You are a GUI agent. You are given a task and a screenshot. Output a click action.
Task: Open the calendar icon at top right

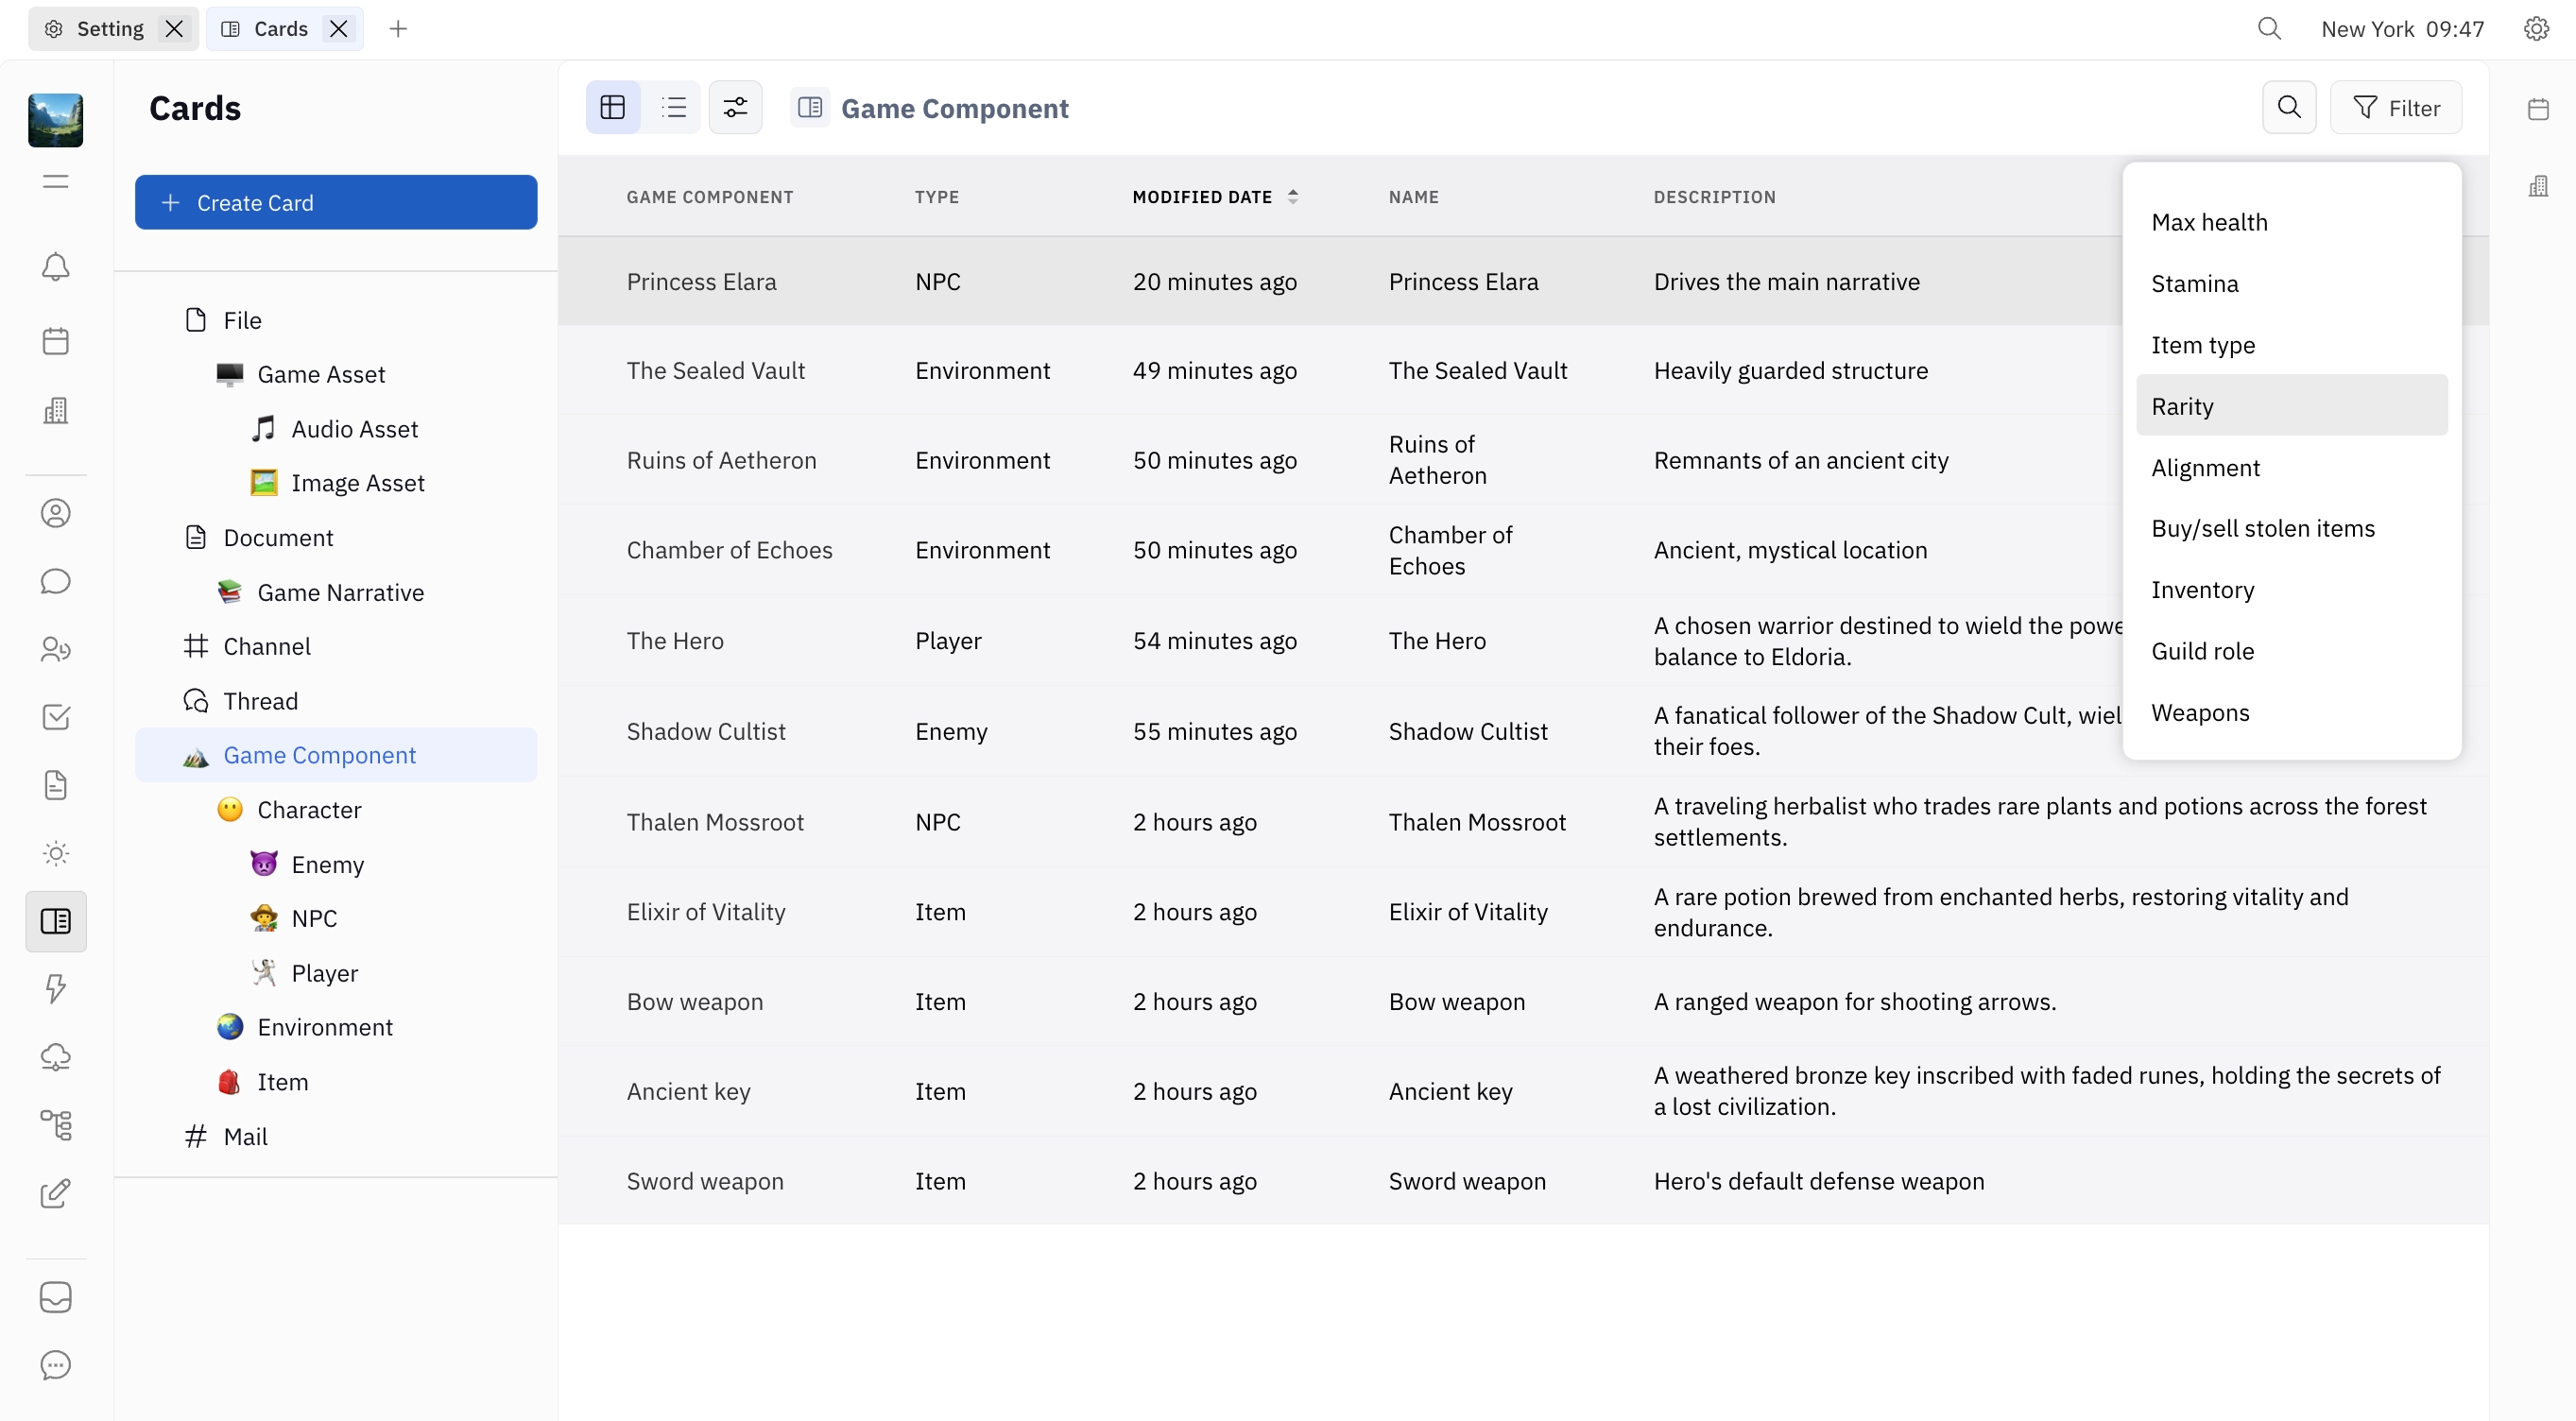[2539, 108]
